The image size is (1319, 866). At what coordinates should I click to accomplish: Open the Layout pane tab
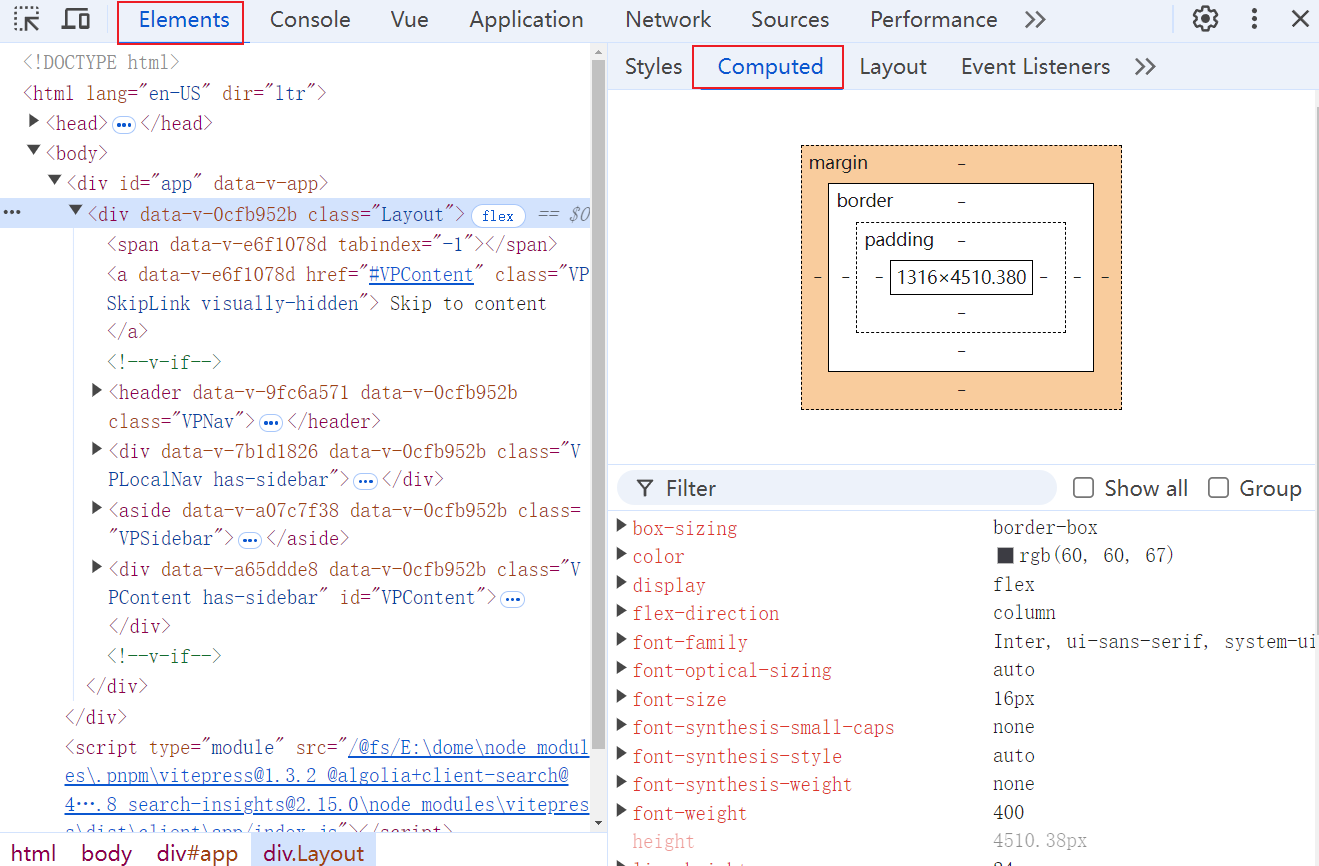pos(893,67)
